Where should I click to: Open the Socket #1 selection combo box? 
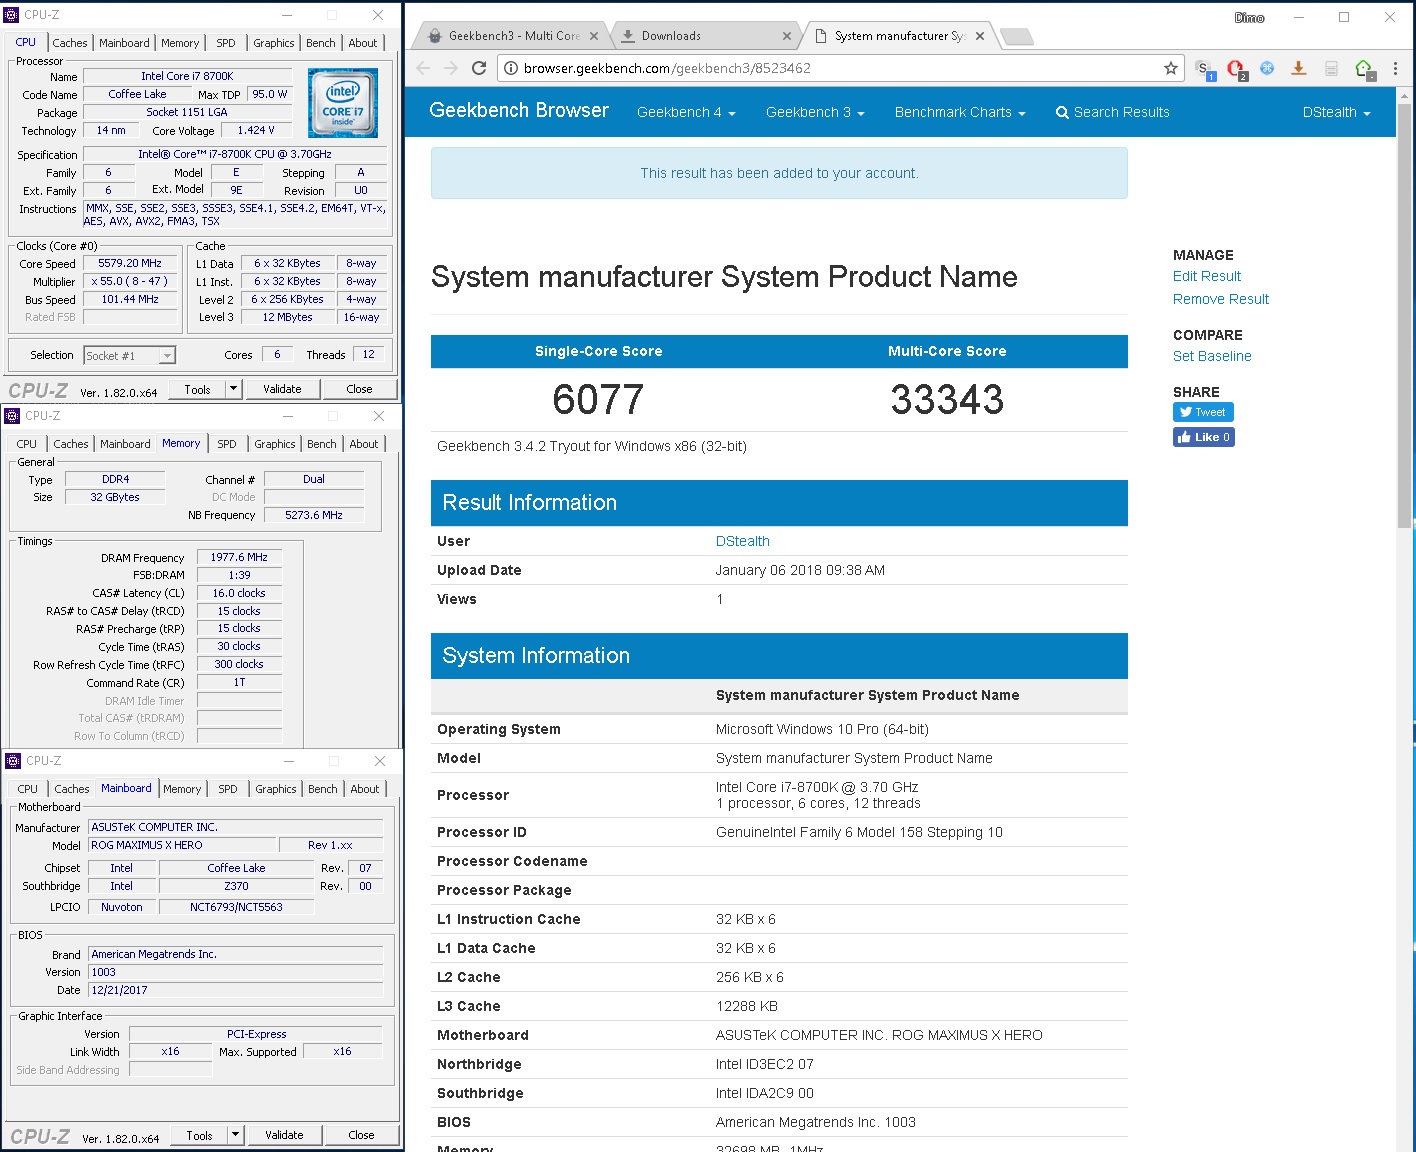tap(129, 355)
